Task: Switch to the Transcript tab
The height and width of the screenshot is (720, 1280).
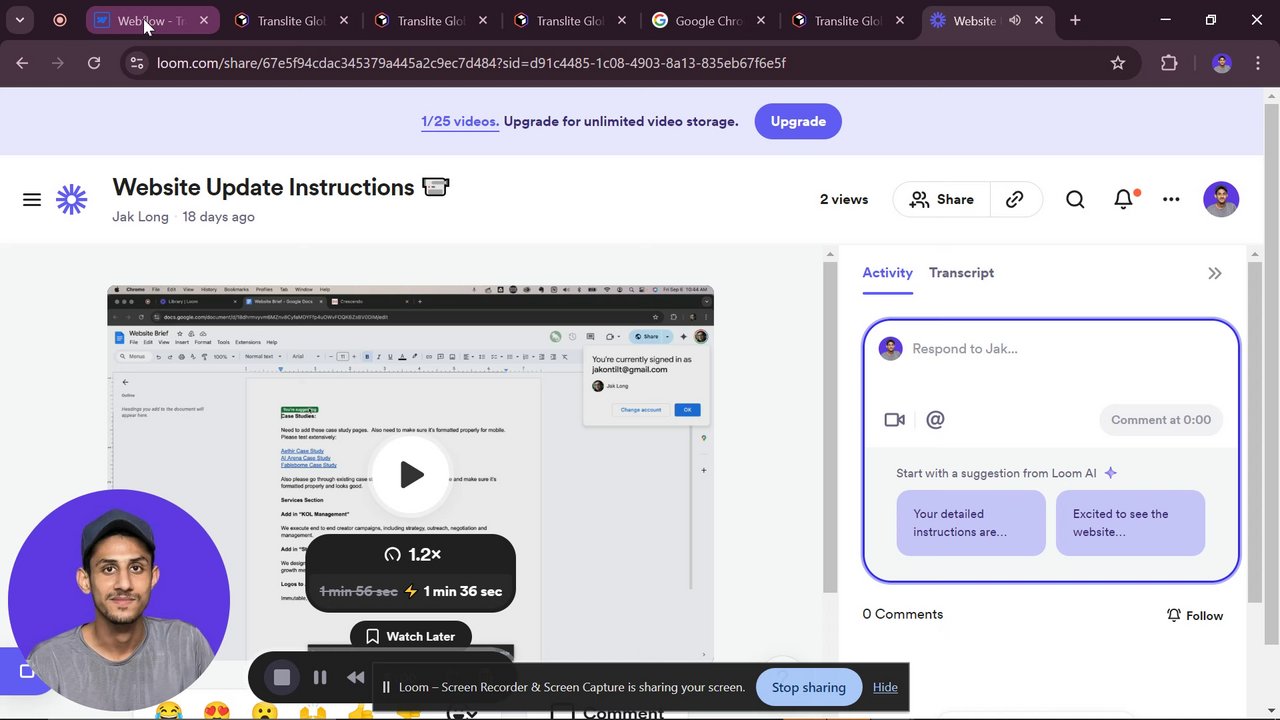Action: click(x=961, y=273)
